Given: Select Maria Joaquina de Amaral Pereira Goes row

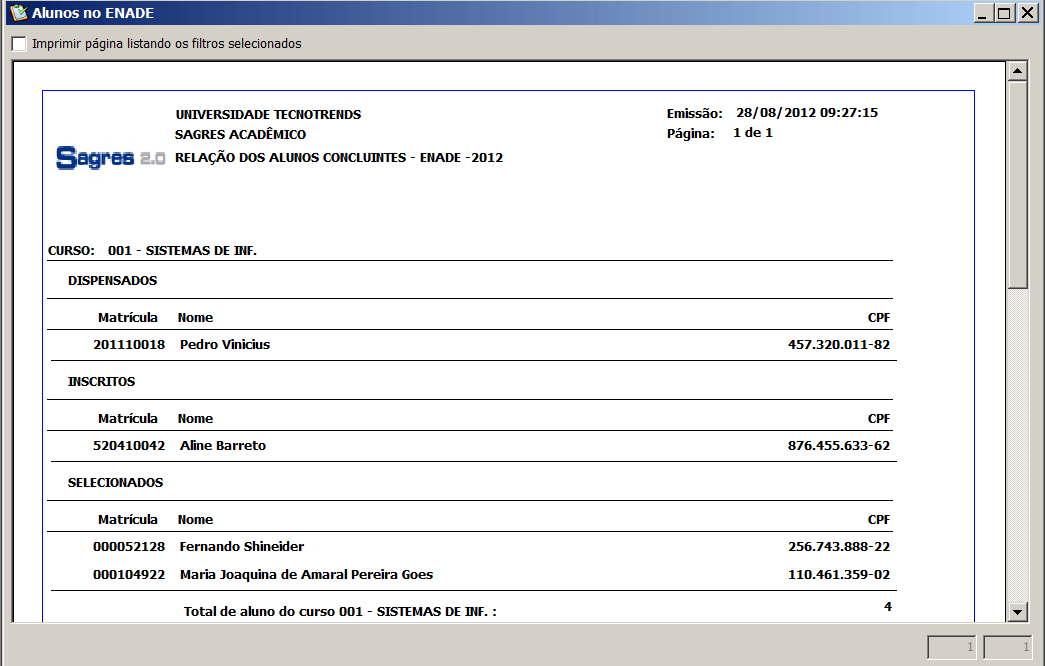Looking at the screenshot, I should point(306,575).
